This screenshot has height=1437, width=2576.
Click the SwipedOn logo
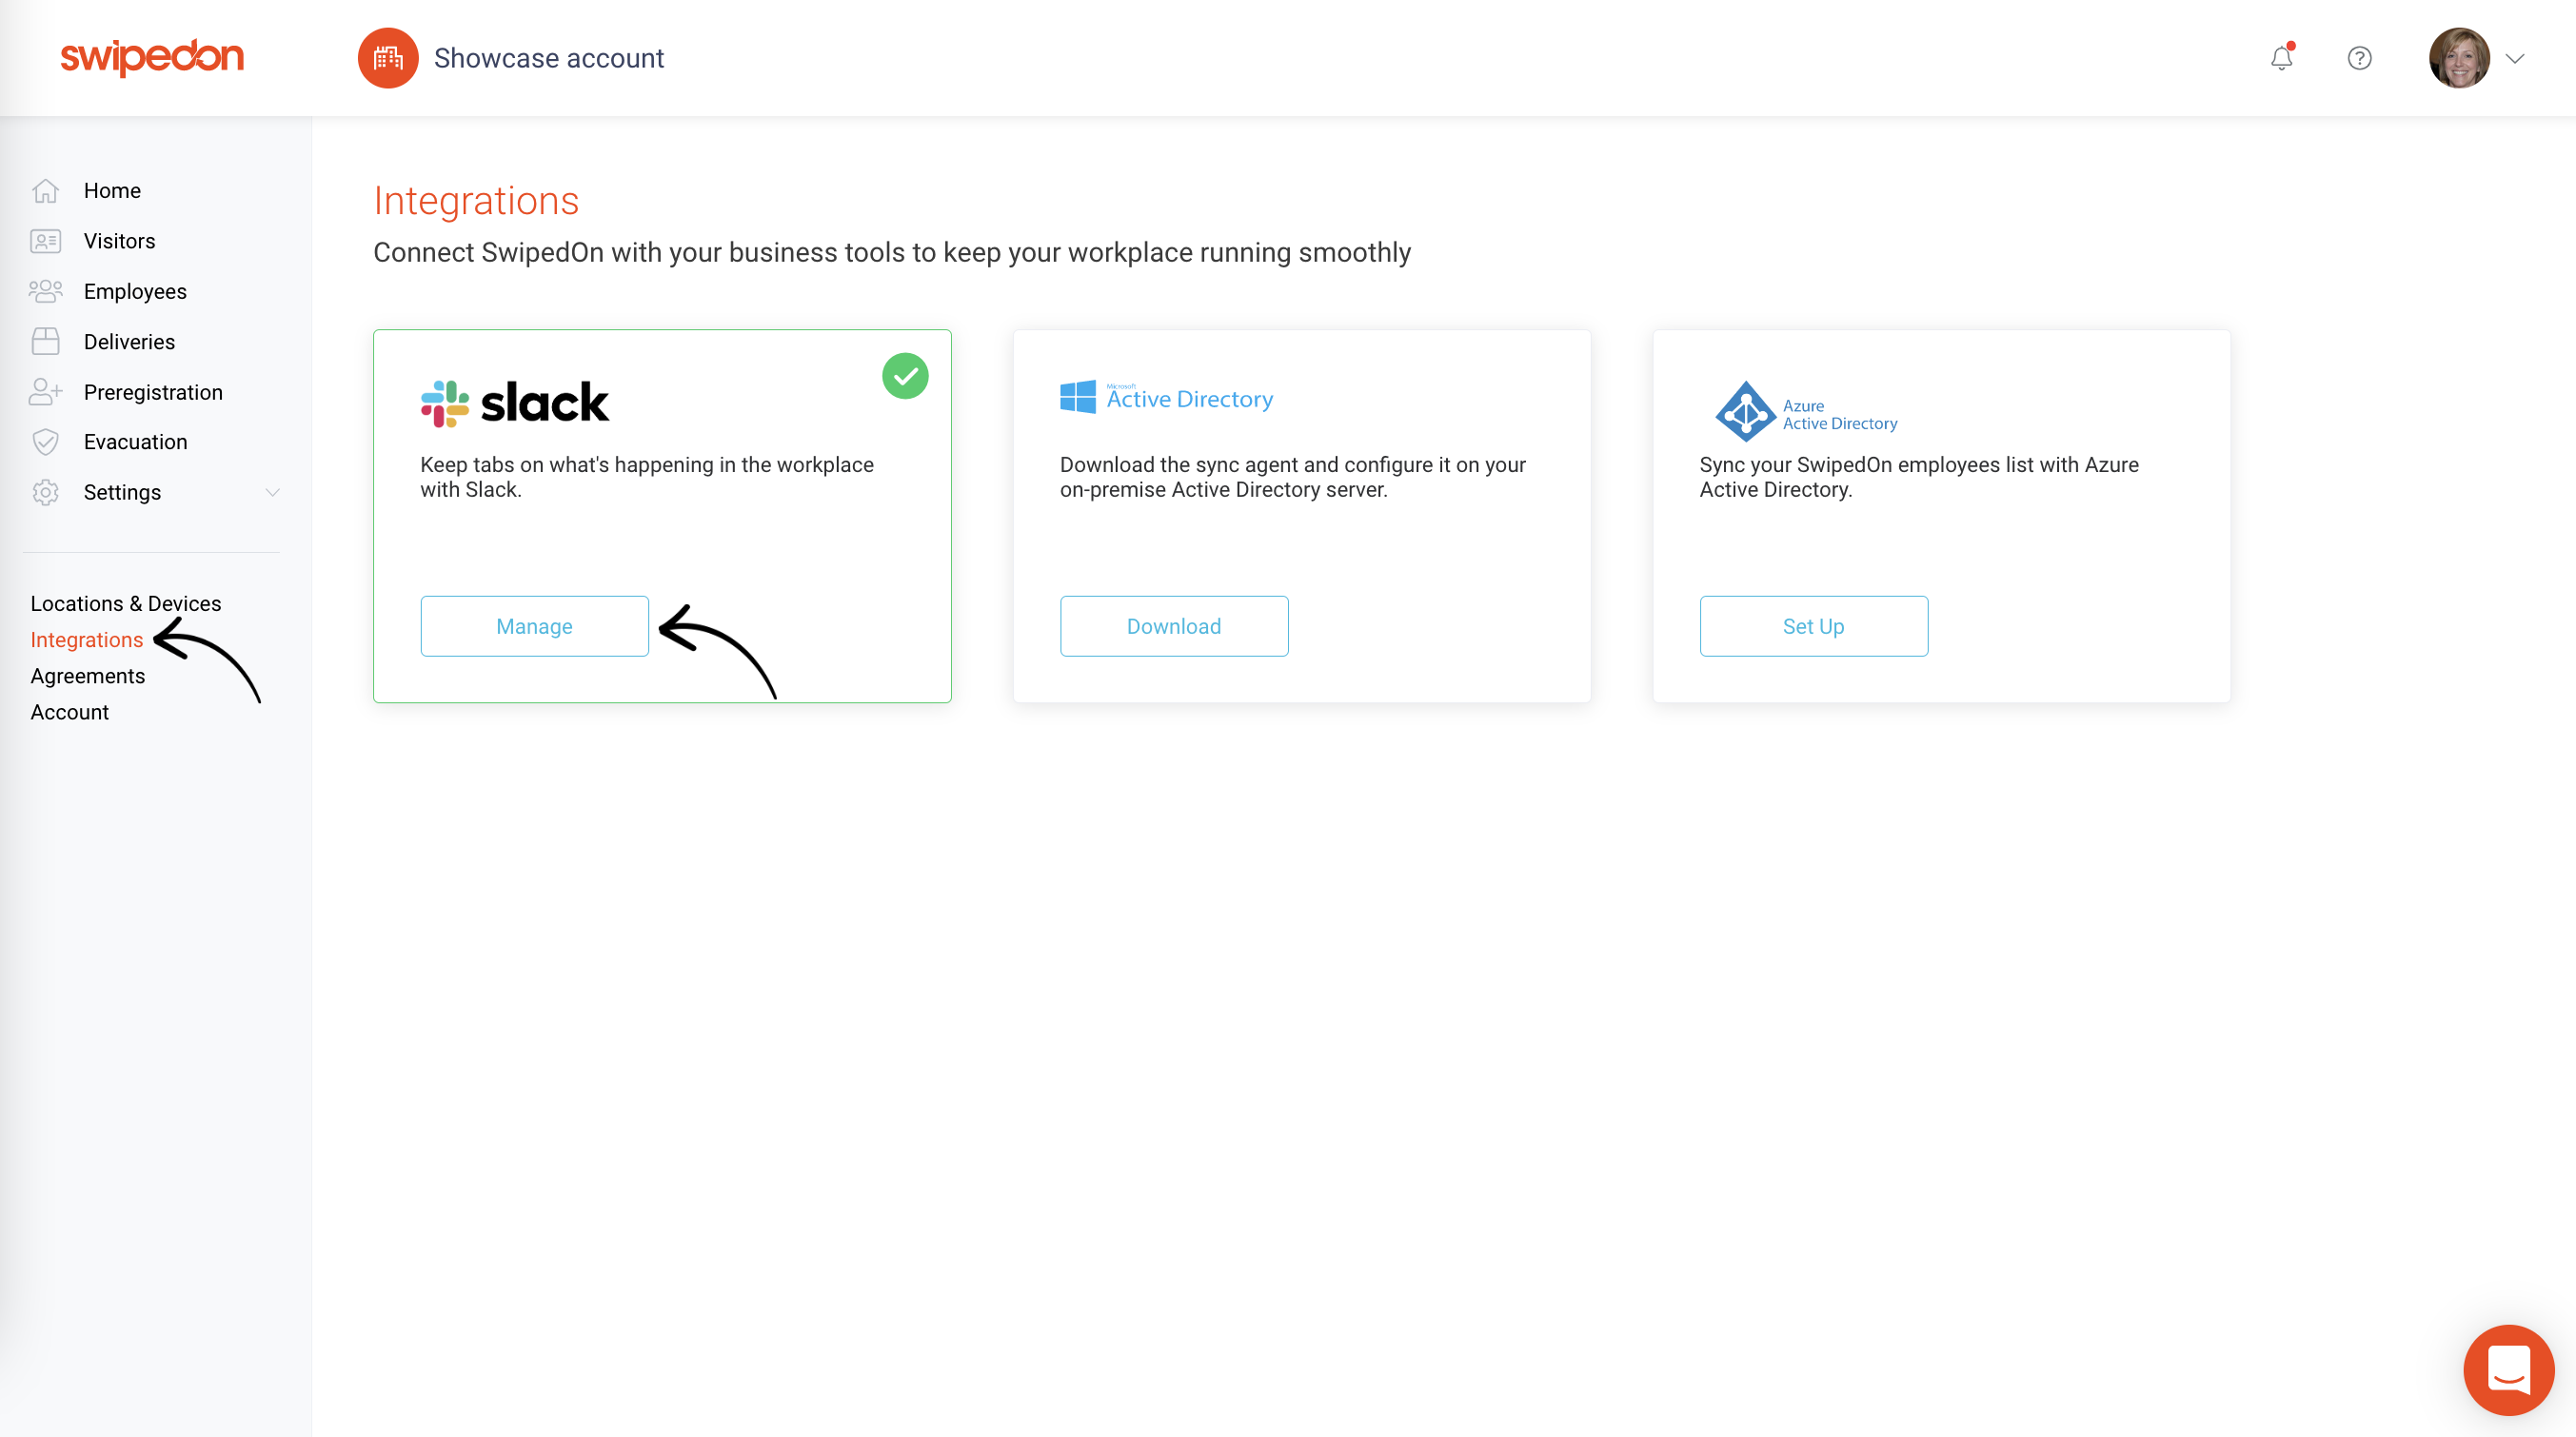coord(152,57)
